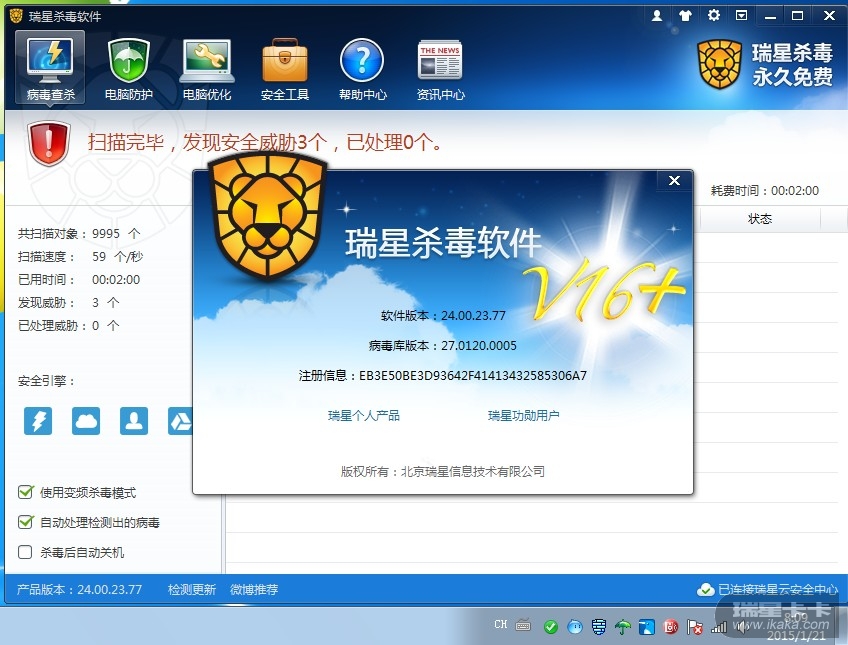Screen dimensions: 848x645
Task: Open the 安全工具 security tools section
Action: [285, 69]
